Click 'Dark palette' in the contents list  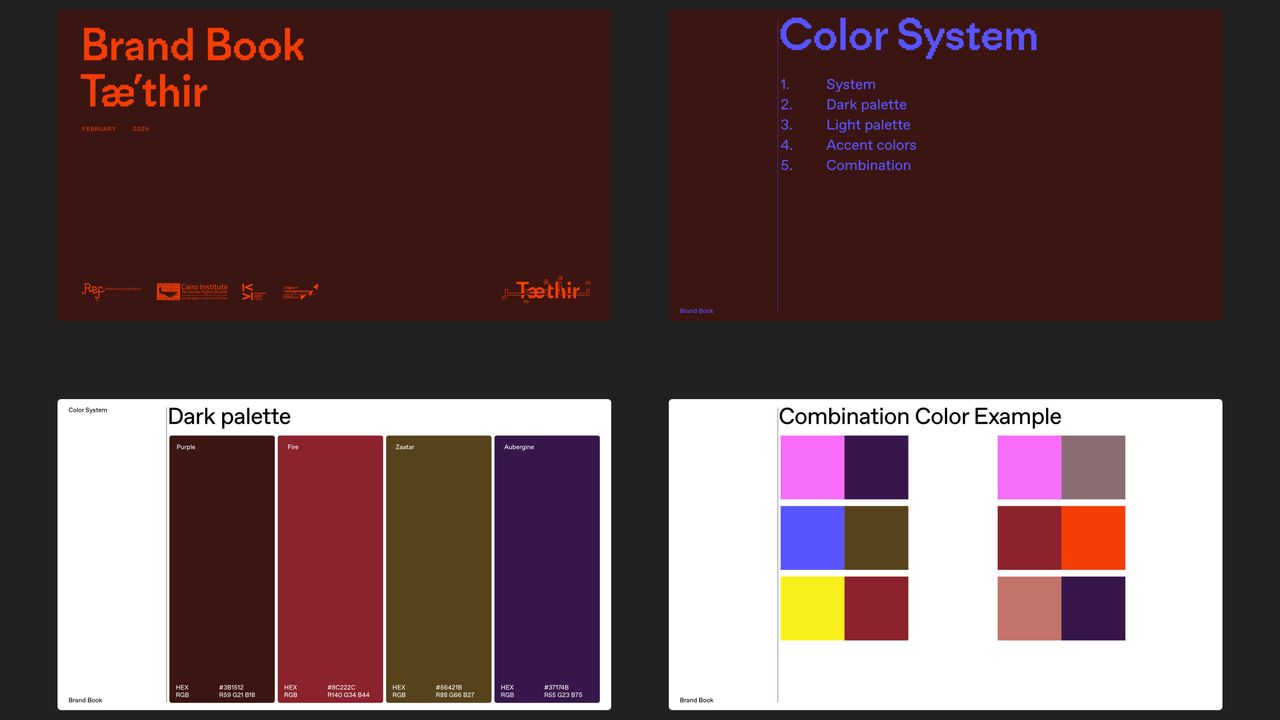[x=866, y=105]
